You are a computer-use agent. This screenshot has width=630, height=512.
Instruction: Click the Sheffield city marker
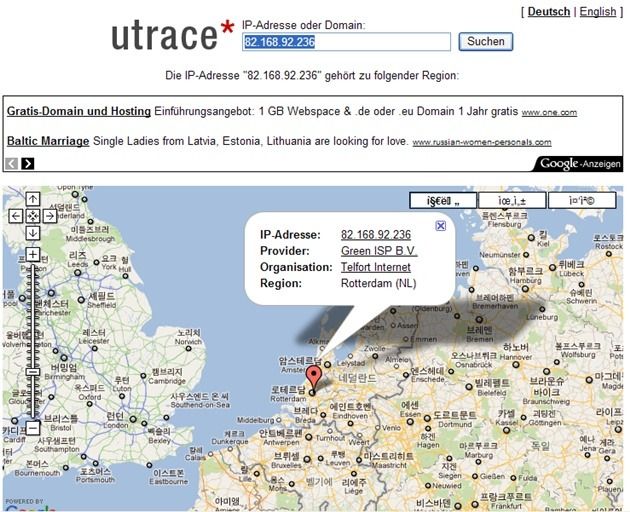tap(82, 300)
